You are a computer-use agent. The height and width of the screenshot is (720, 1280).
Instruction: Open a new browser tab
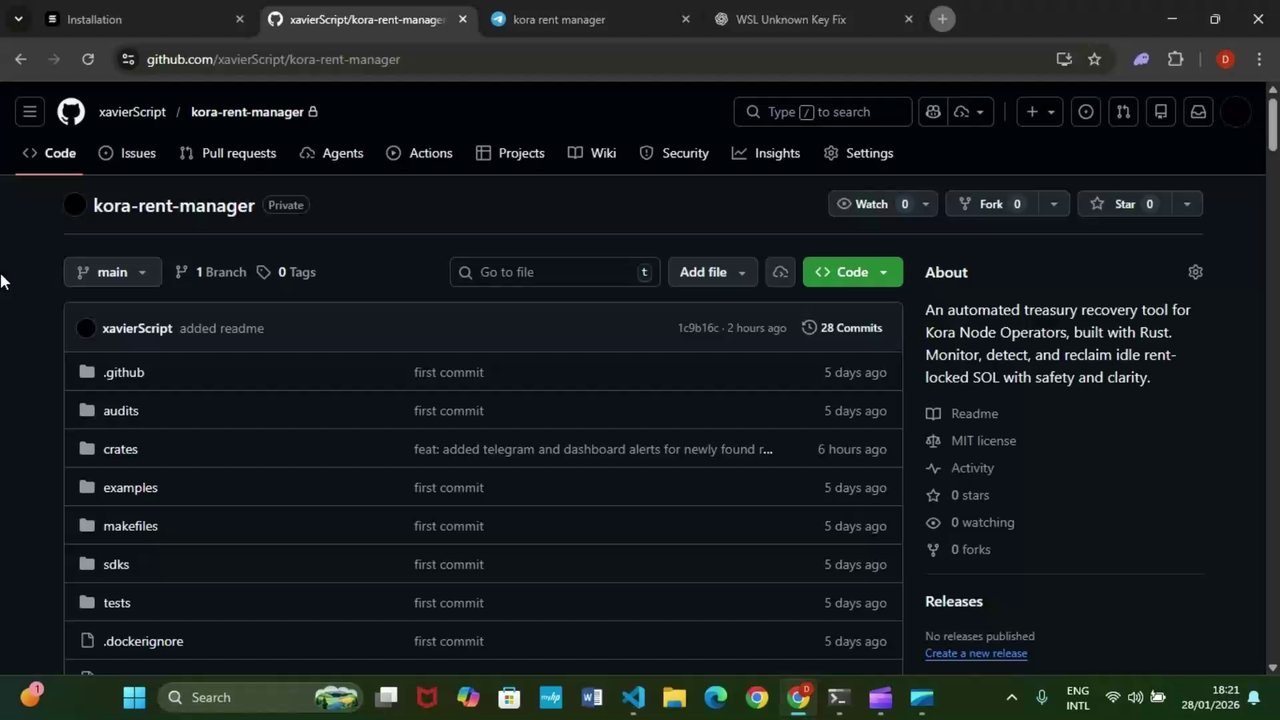[942, 19]
